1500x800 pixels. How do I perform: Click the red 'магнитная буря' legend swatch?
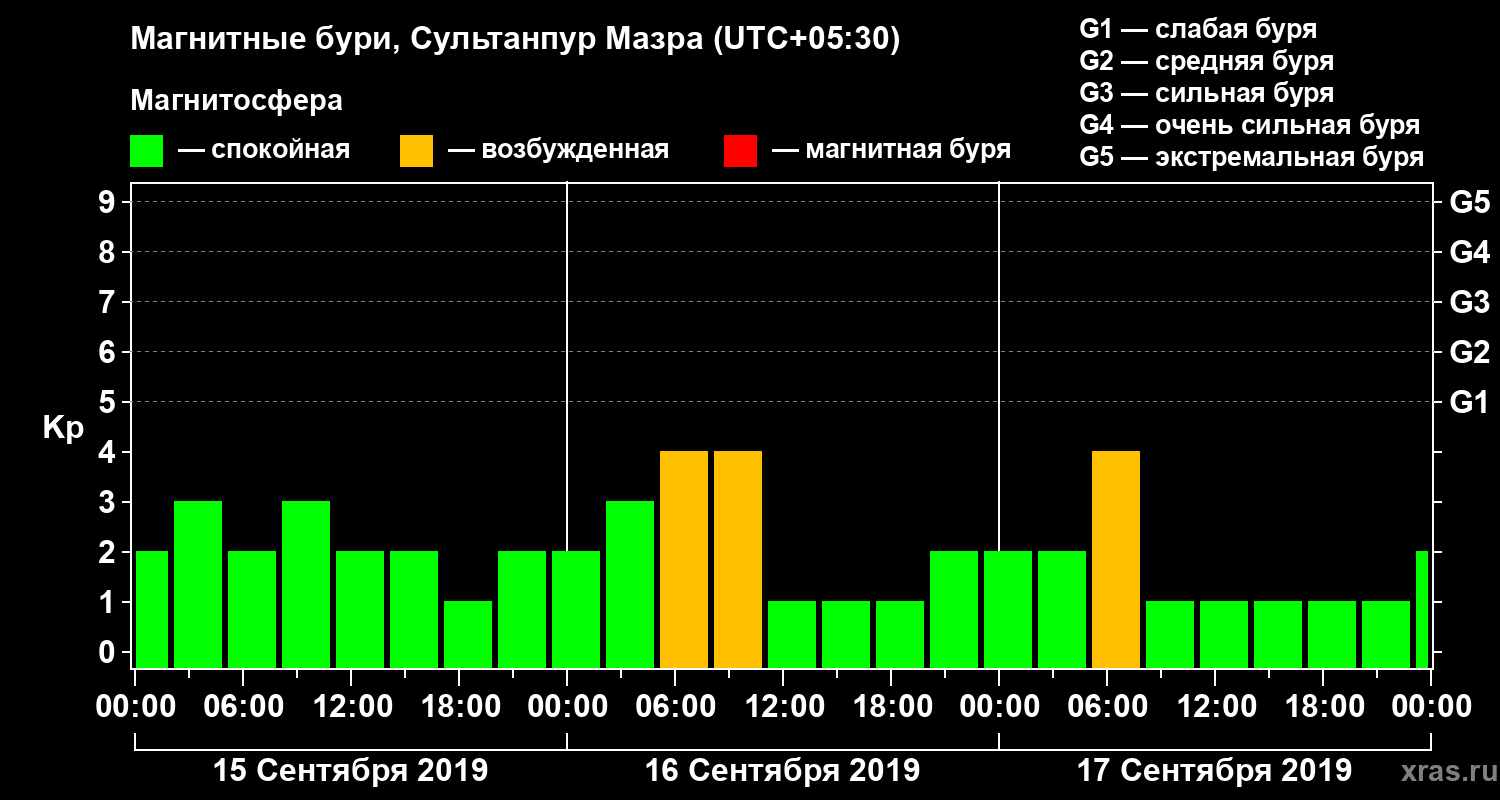(740, 151)
